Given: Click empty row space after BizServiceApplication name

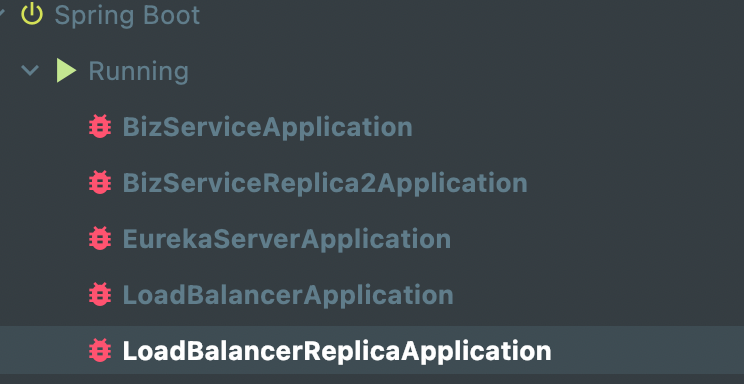Looking at the screenshot, I should (x=578, y=127).
